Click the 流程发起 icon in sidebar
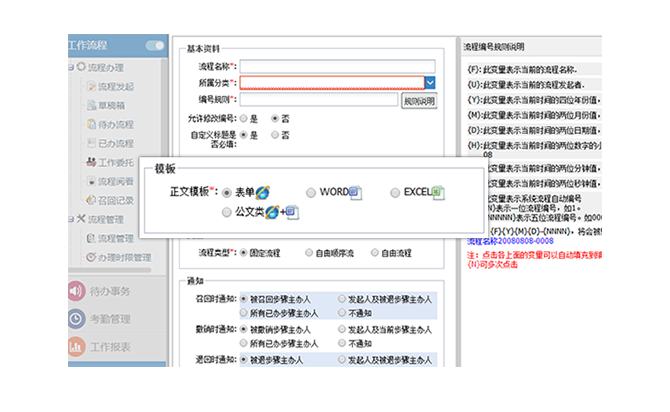 (90, 87)
